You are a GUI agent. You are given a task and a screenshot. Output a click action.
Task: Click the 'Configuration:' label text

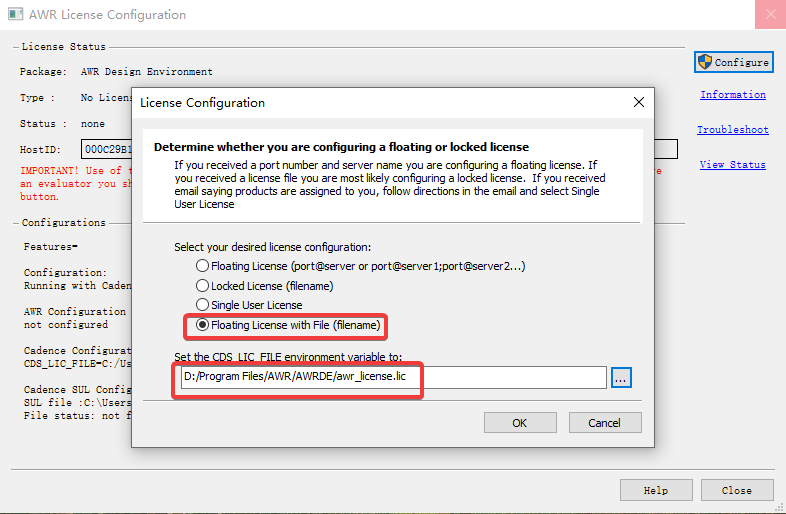pos(65,272)
